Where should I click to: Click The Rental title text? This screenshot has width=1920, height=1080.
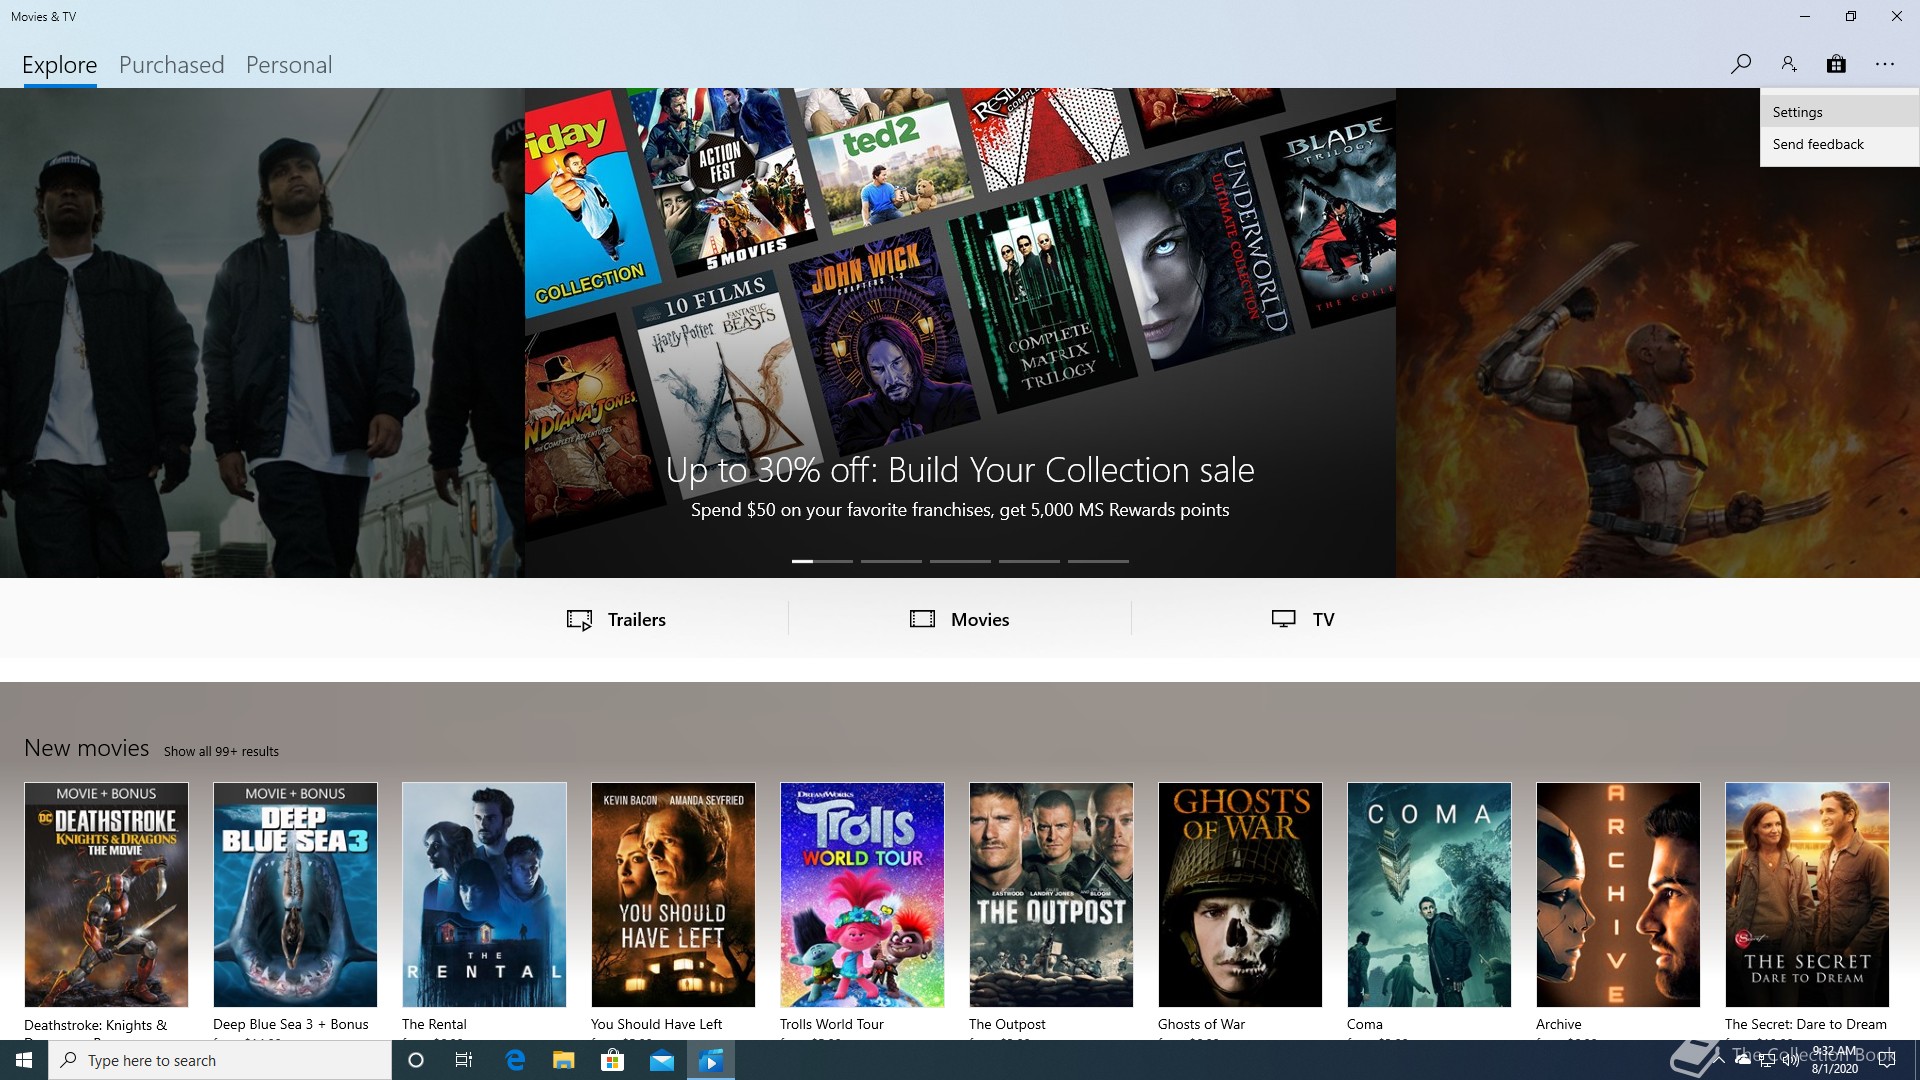pos(434,1024)
